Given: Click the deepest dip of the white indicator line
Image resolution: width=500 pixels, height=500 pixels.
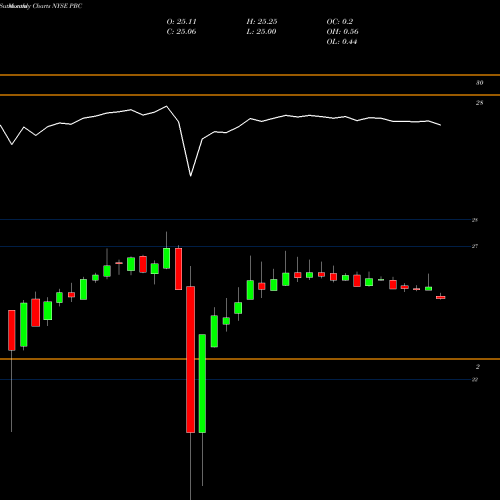Looking at the screenshot, I should (x=191, y=176).
